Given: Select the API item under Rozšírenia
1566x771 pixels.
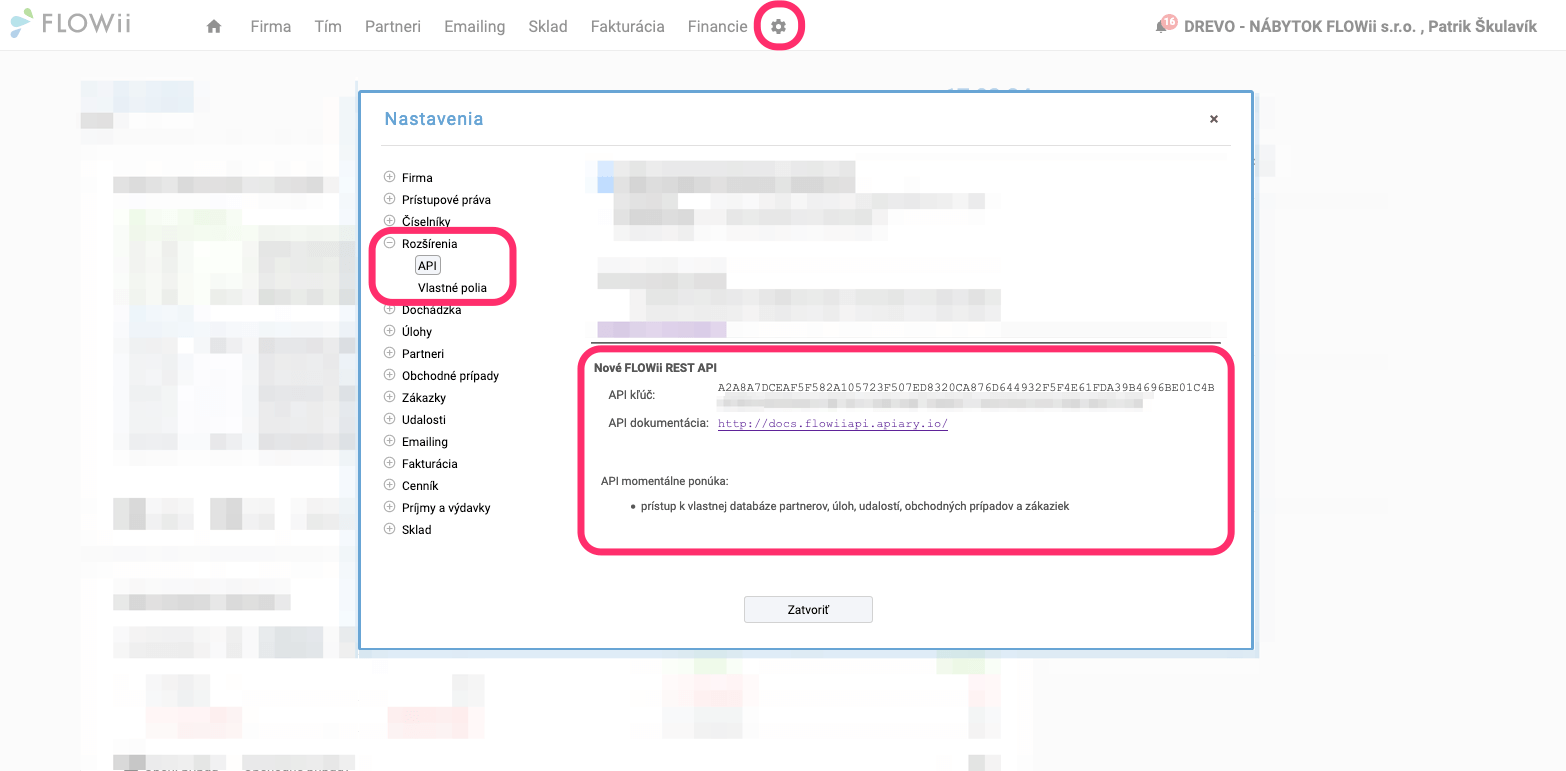Looking at the screenshot, I should [428, 265].
